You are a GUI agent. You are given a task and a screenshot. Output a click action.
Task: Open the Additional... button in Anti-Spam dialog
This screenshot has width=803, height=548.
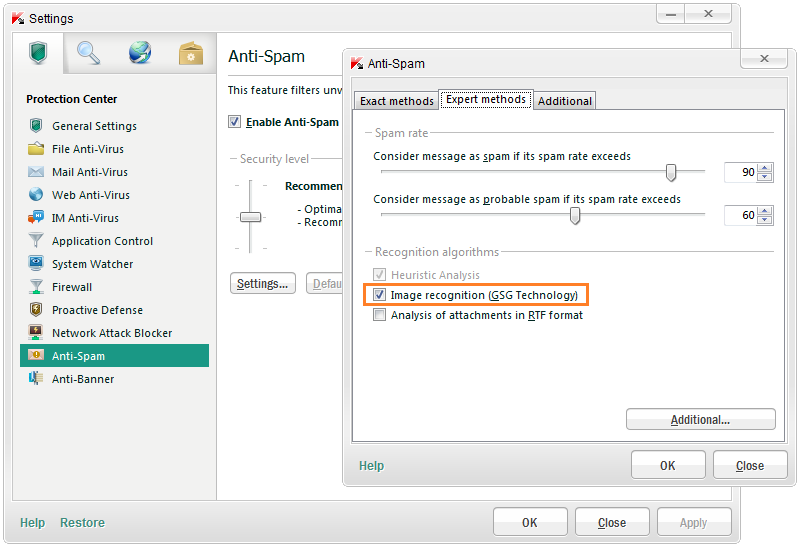point(701,419)
